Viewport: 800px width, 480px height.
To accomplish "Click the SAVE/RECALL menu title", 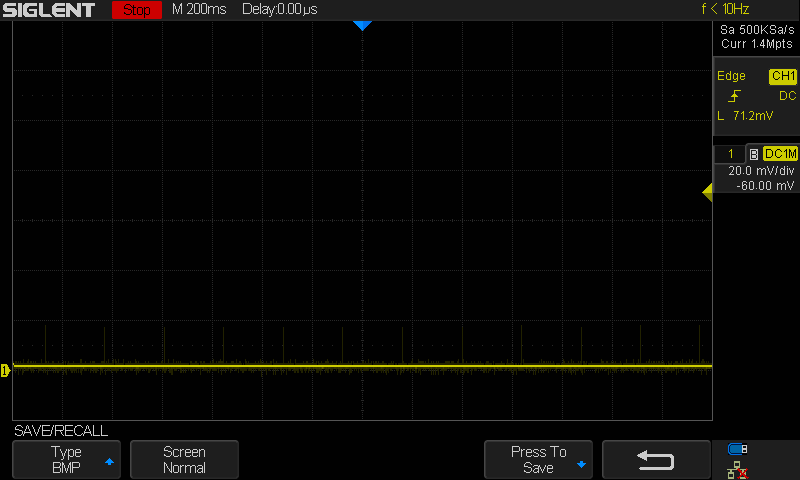I will pyautogui.click(x=61, y=431).
